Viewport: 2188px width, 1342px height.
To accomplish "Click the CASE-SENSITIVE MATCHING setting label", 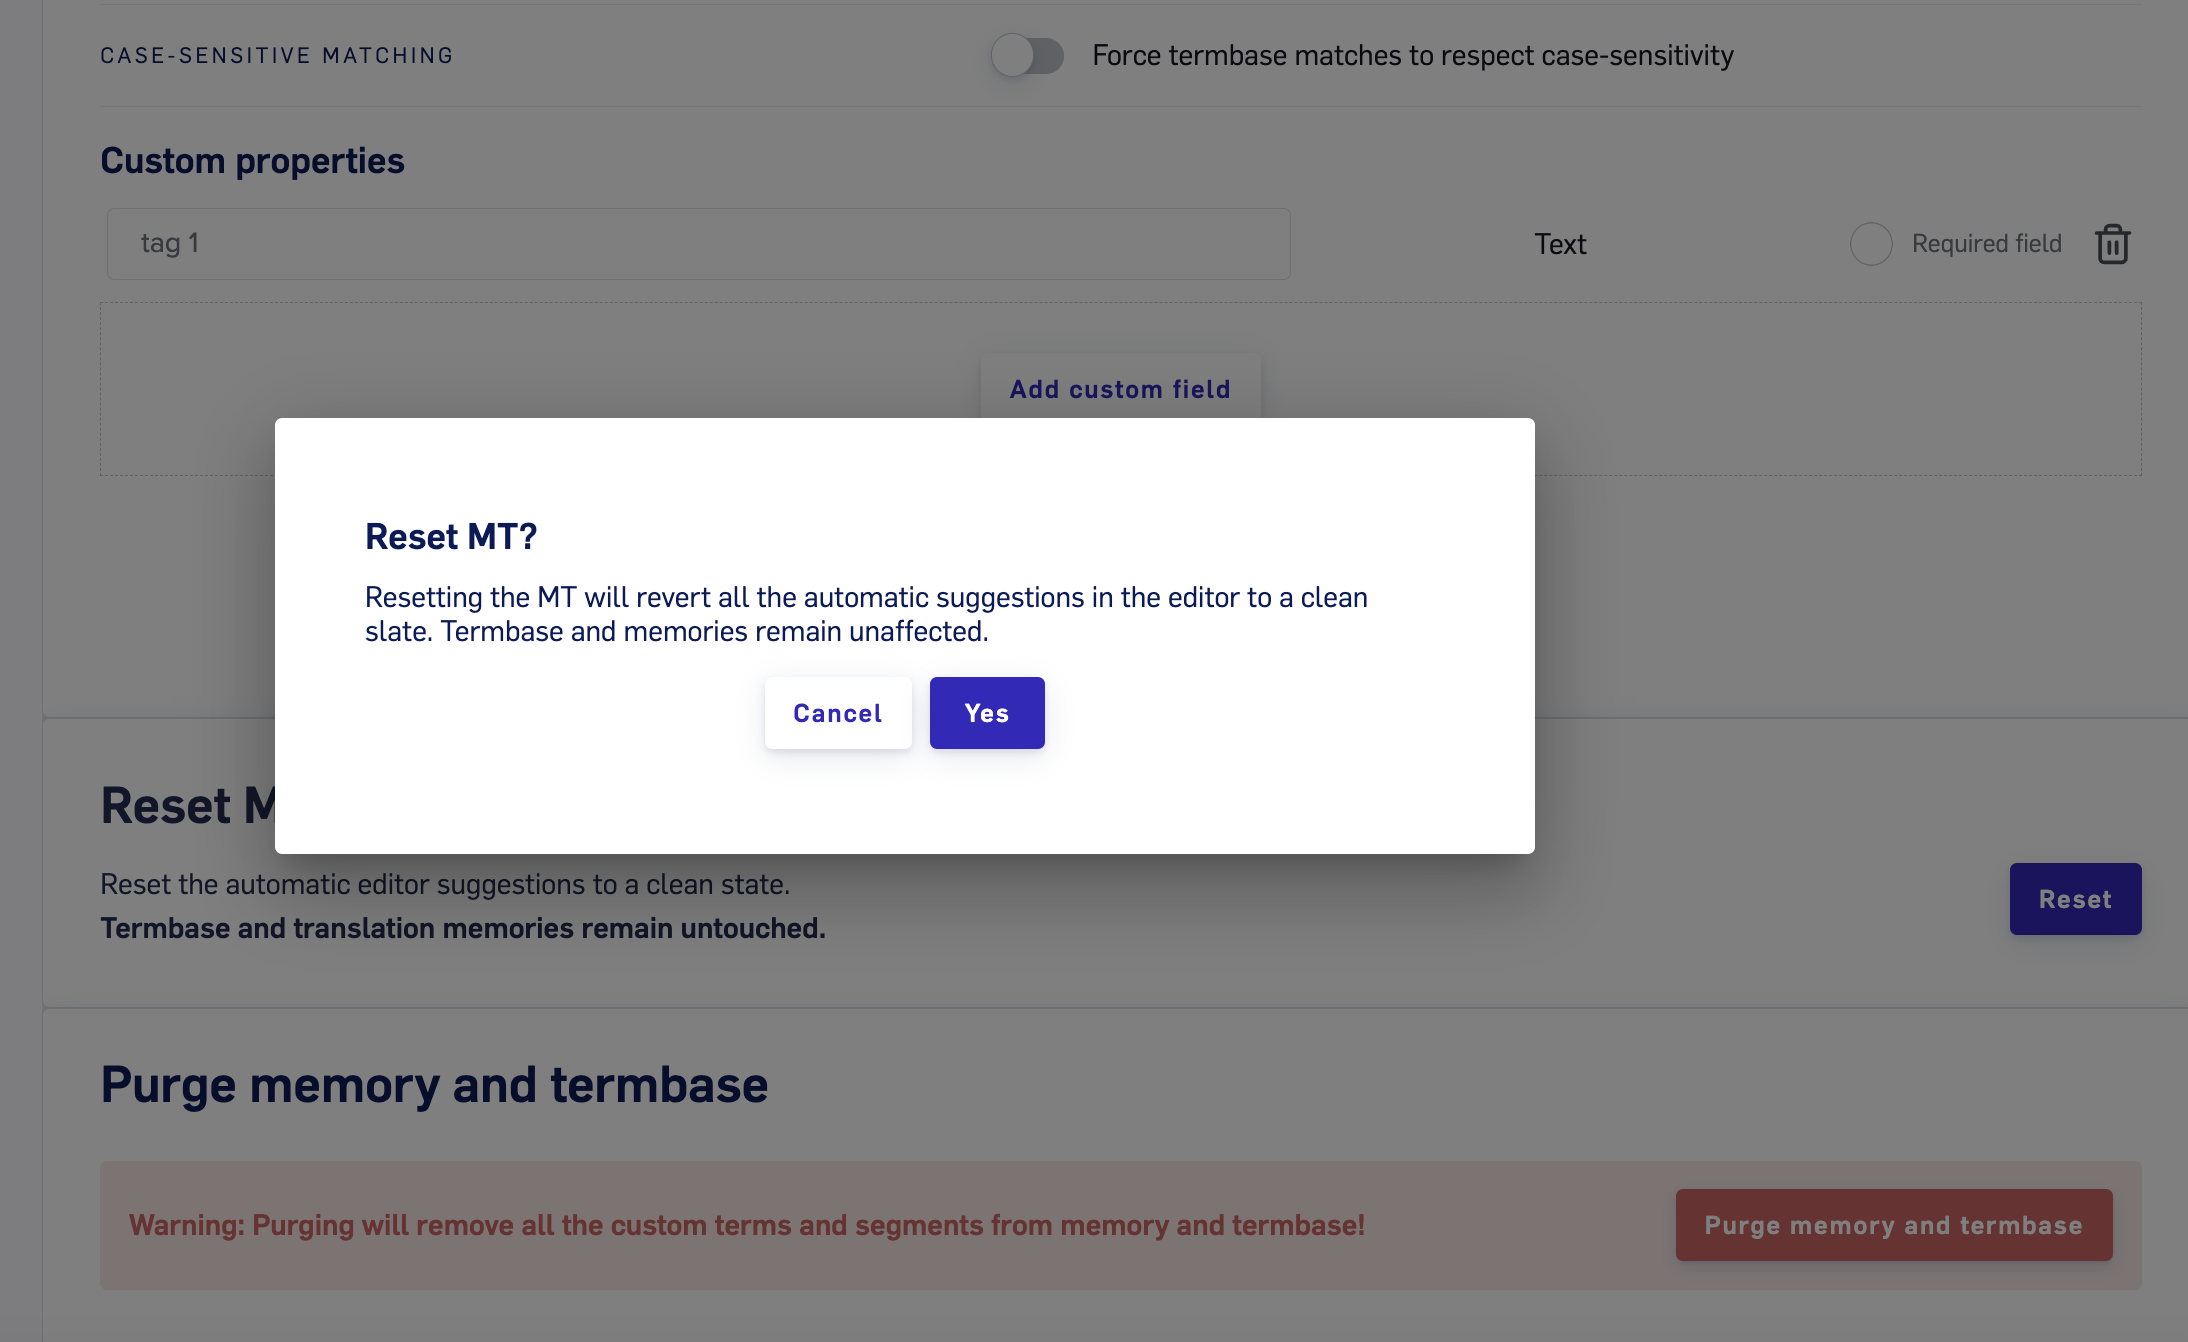I will click(277, 55).
